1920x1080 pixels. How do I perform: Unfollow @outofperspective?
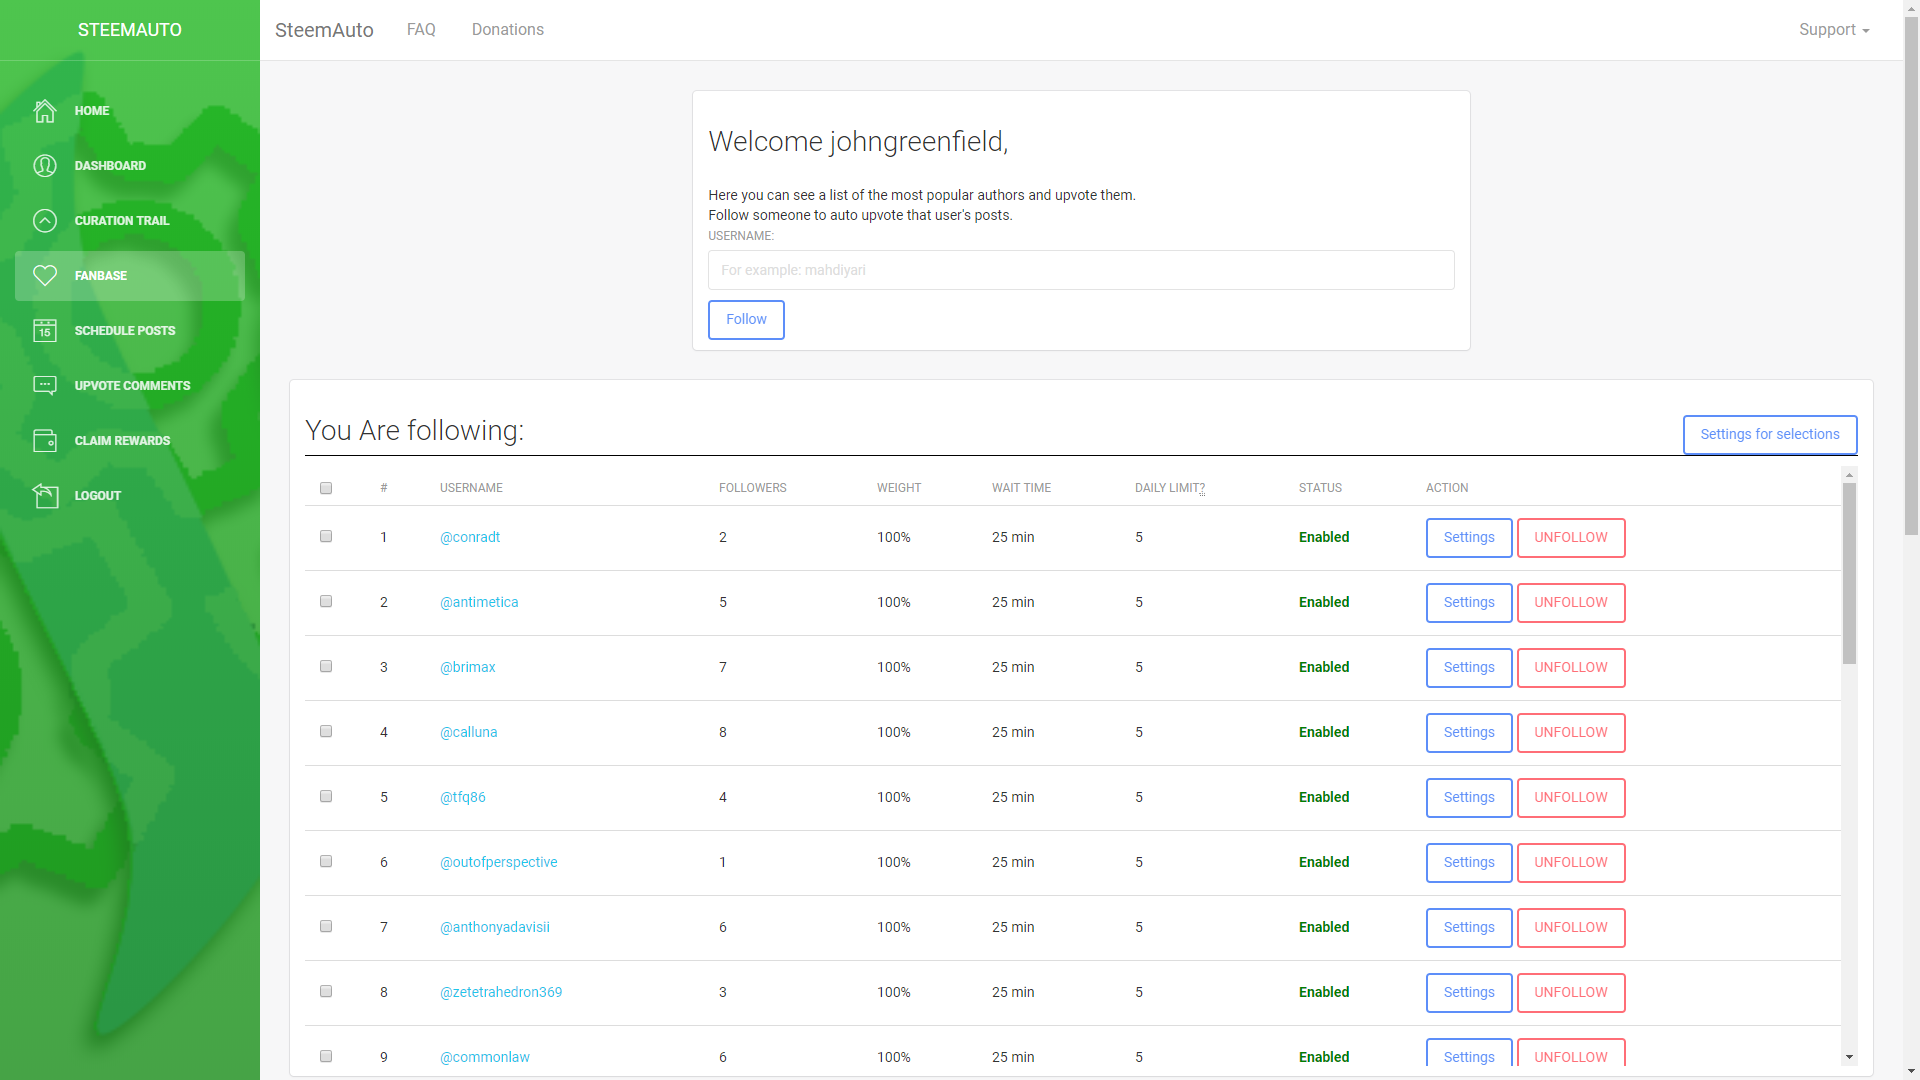pos(1571,863)
